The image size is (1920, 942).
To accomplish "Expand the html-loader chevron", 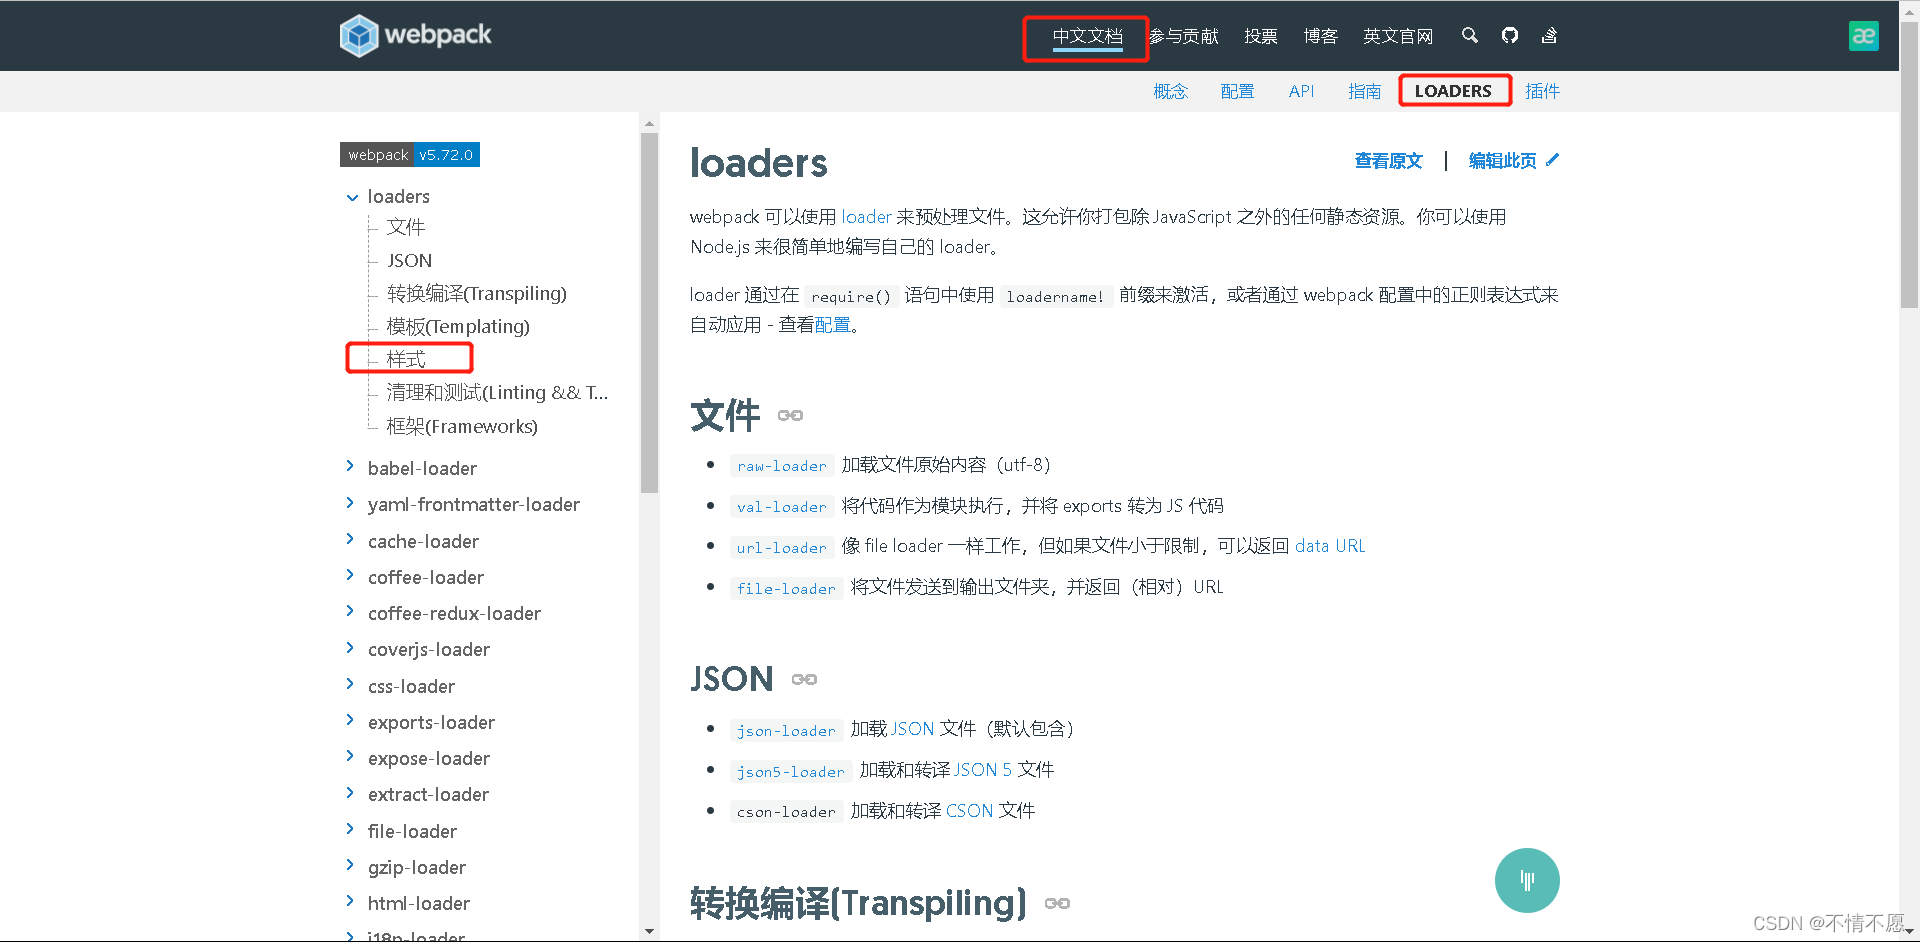I will pyautogui.click(x=350, y=901).
